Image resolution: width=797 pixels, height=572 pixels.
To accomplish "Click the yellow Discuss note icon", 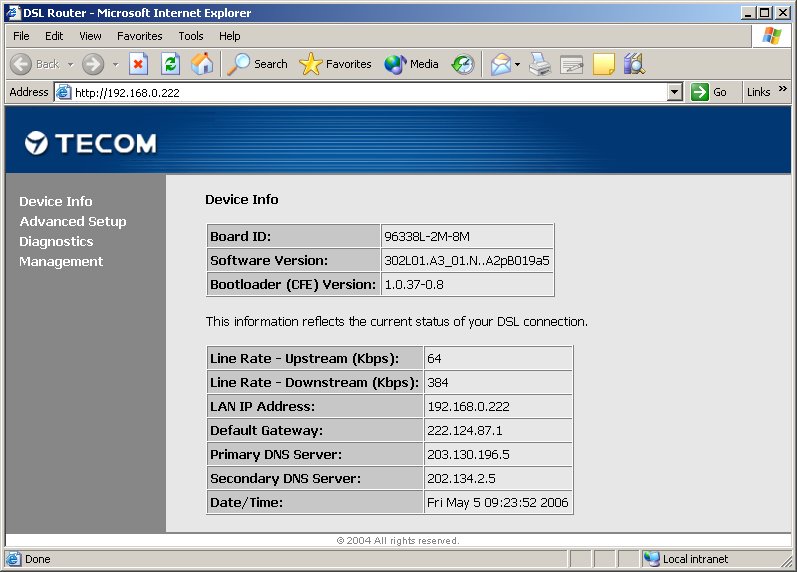I will (603, 64).
